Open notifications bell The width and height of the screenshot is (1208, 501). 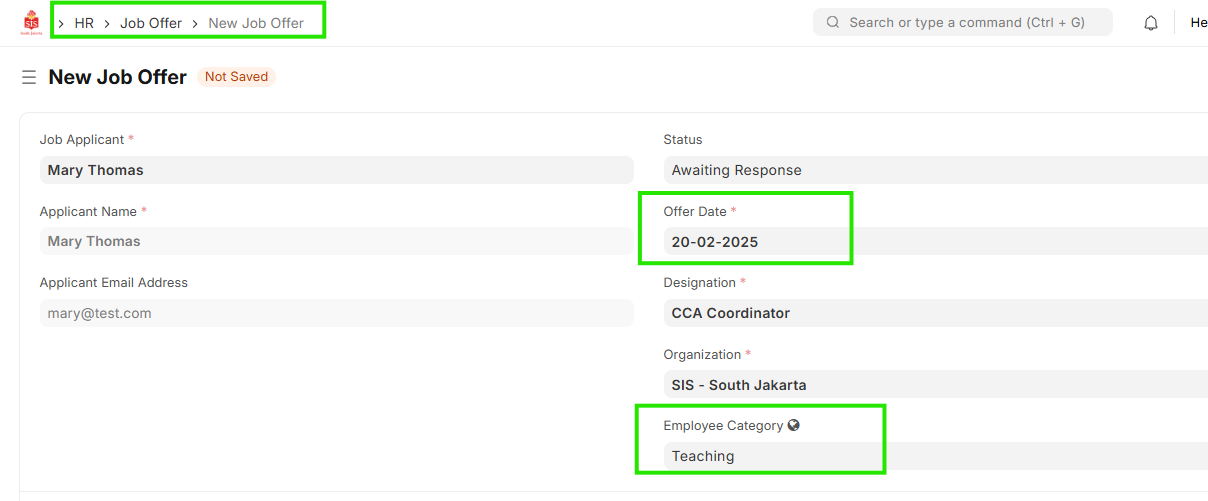tap(1151, 23)
